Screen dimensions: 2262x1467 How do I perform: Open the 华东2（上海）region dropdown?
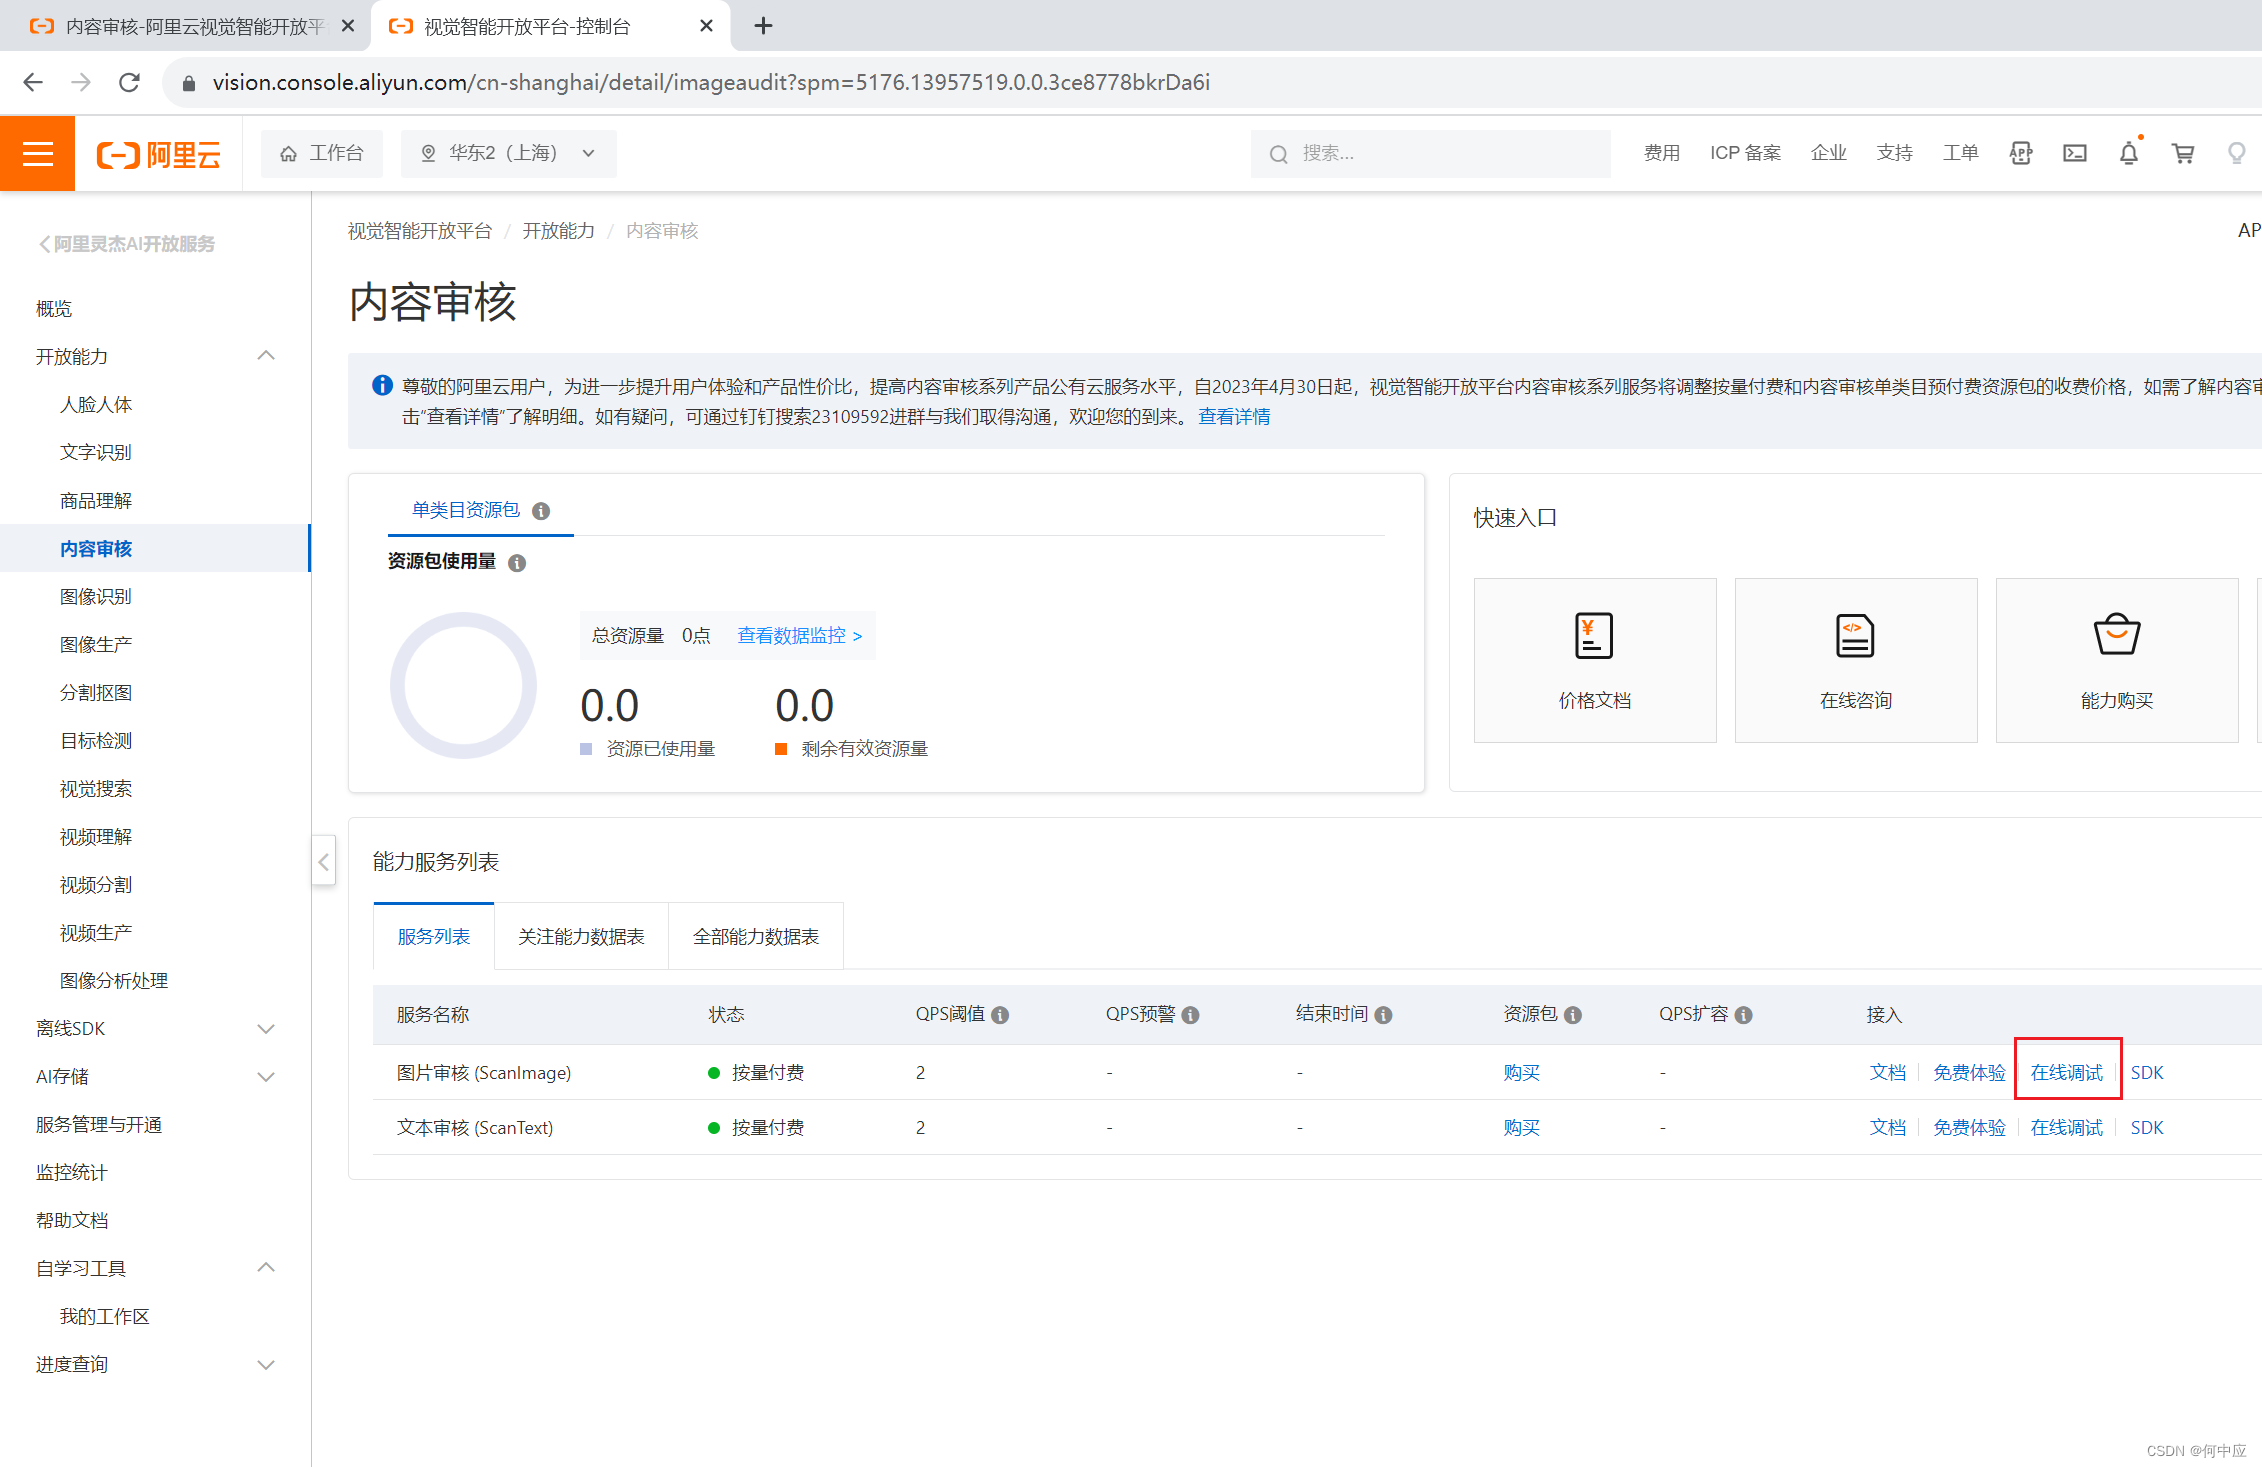pos(508,153)
